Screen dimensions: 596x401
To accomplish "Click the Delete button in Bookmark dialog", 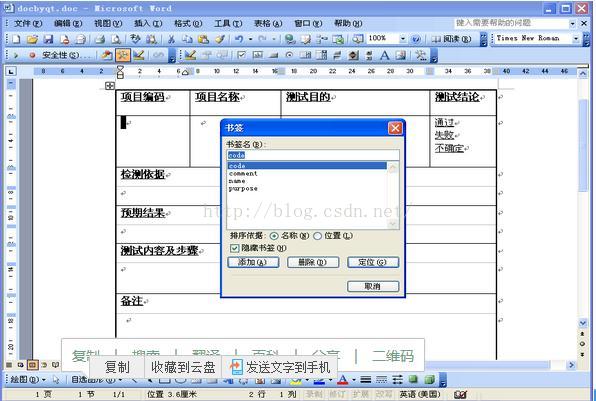I will click(x=313, y=262).
